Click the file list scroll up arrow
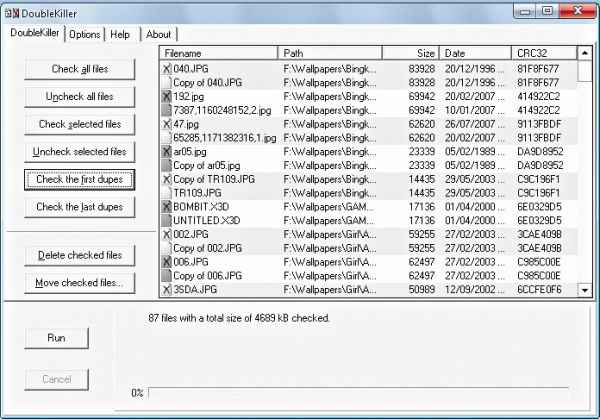This screenshot has width=600, height=419. coord(584,53)
